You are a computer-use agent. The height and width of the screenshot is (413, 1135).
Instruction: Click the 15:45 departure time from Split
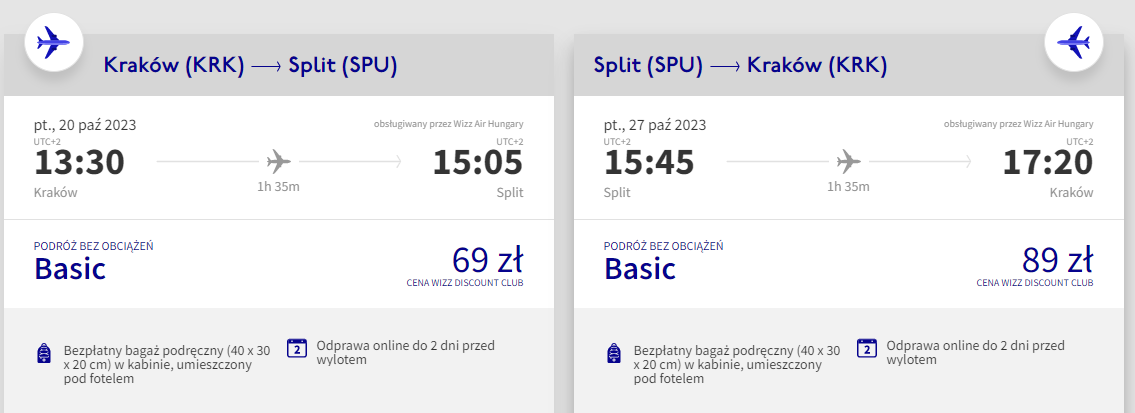point(649,162)
